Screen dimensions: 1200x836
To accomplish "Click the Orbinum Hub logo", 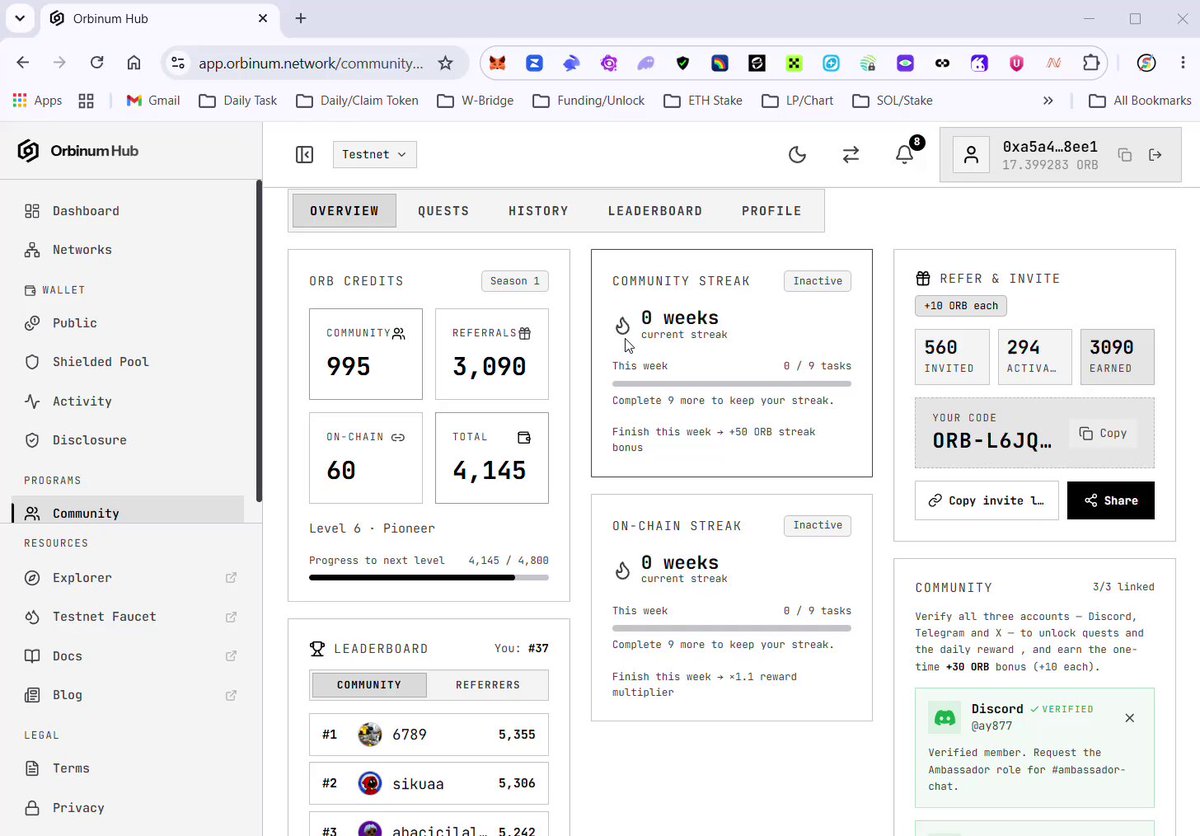I will 78,151.
